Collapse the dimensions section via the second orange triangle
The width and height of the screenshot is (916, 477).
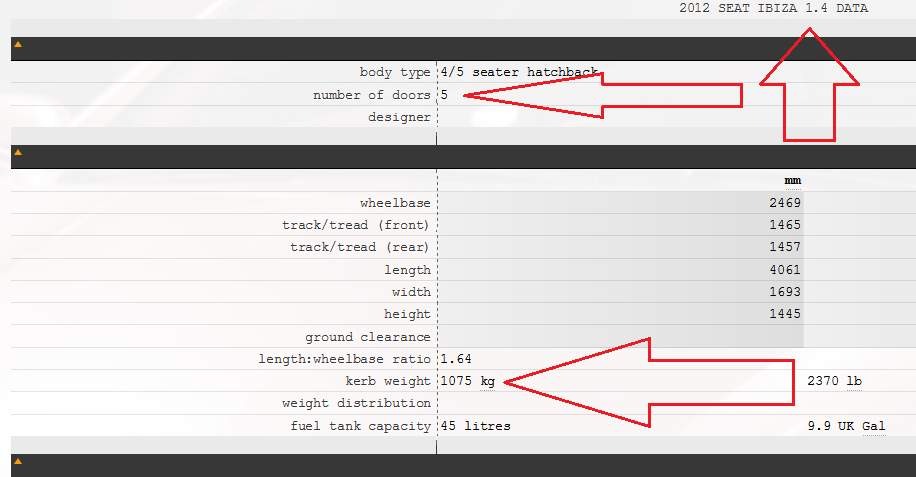pos(18,152)
